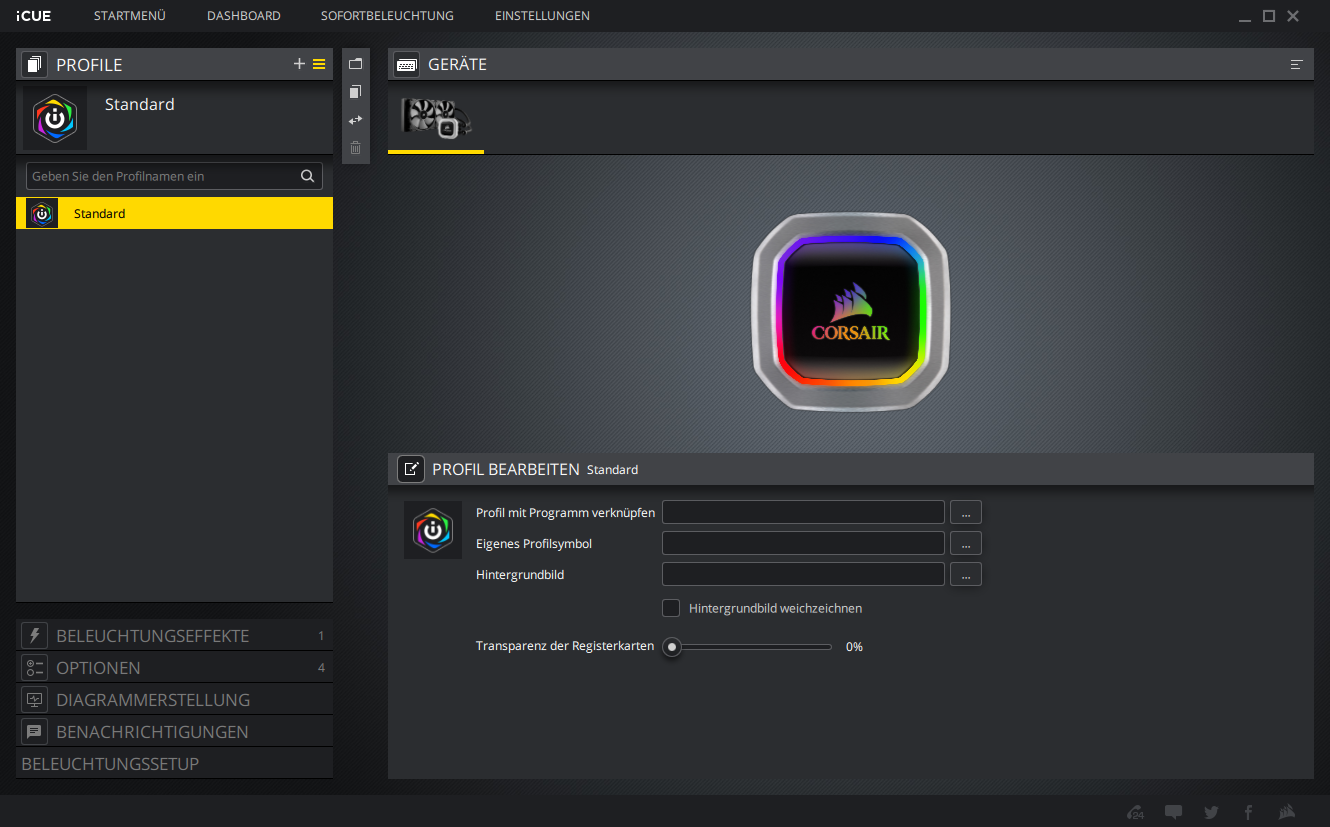Click the trash delete profile icon

tap(355, 148)
